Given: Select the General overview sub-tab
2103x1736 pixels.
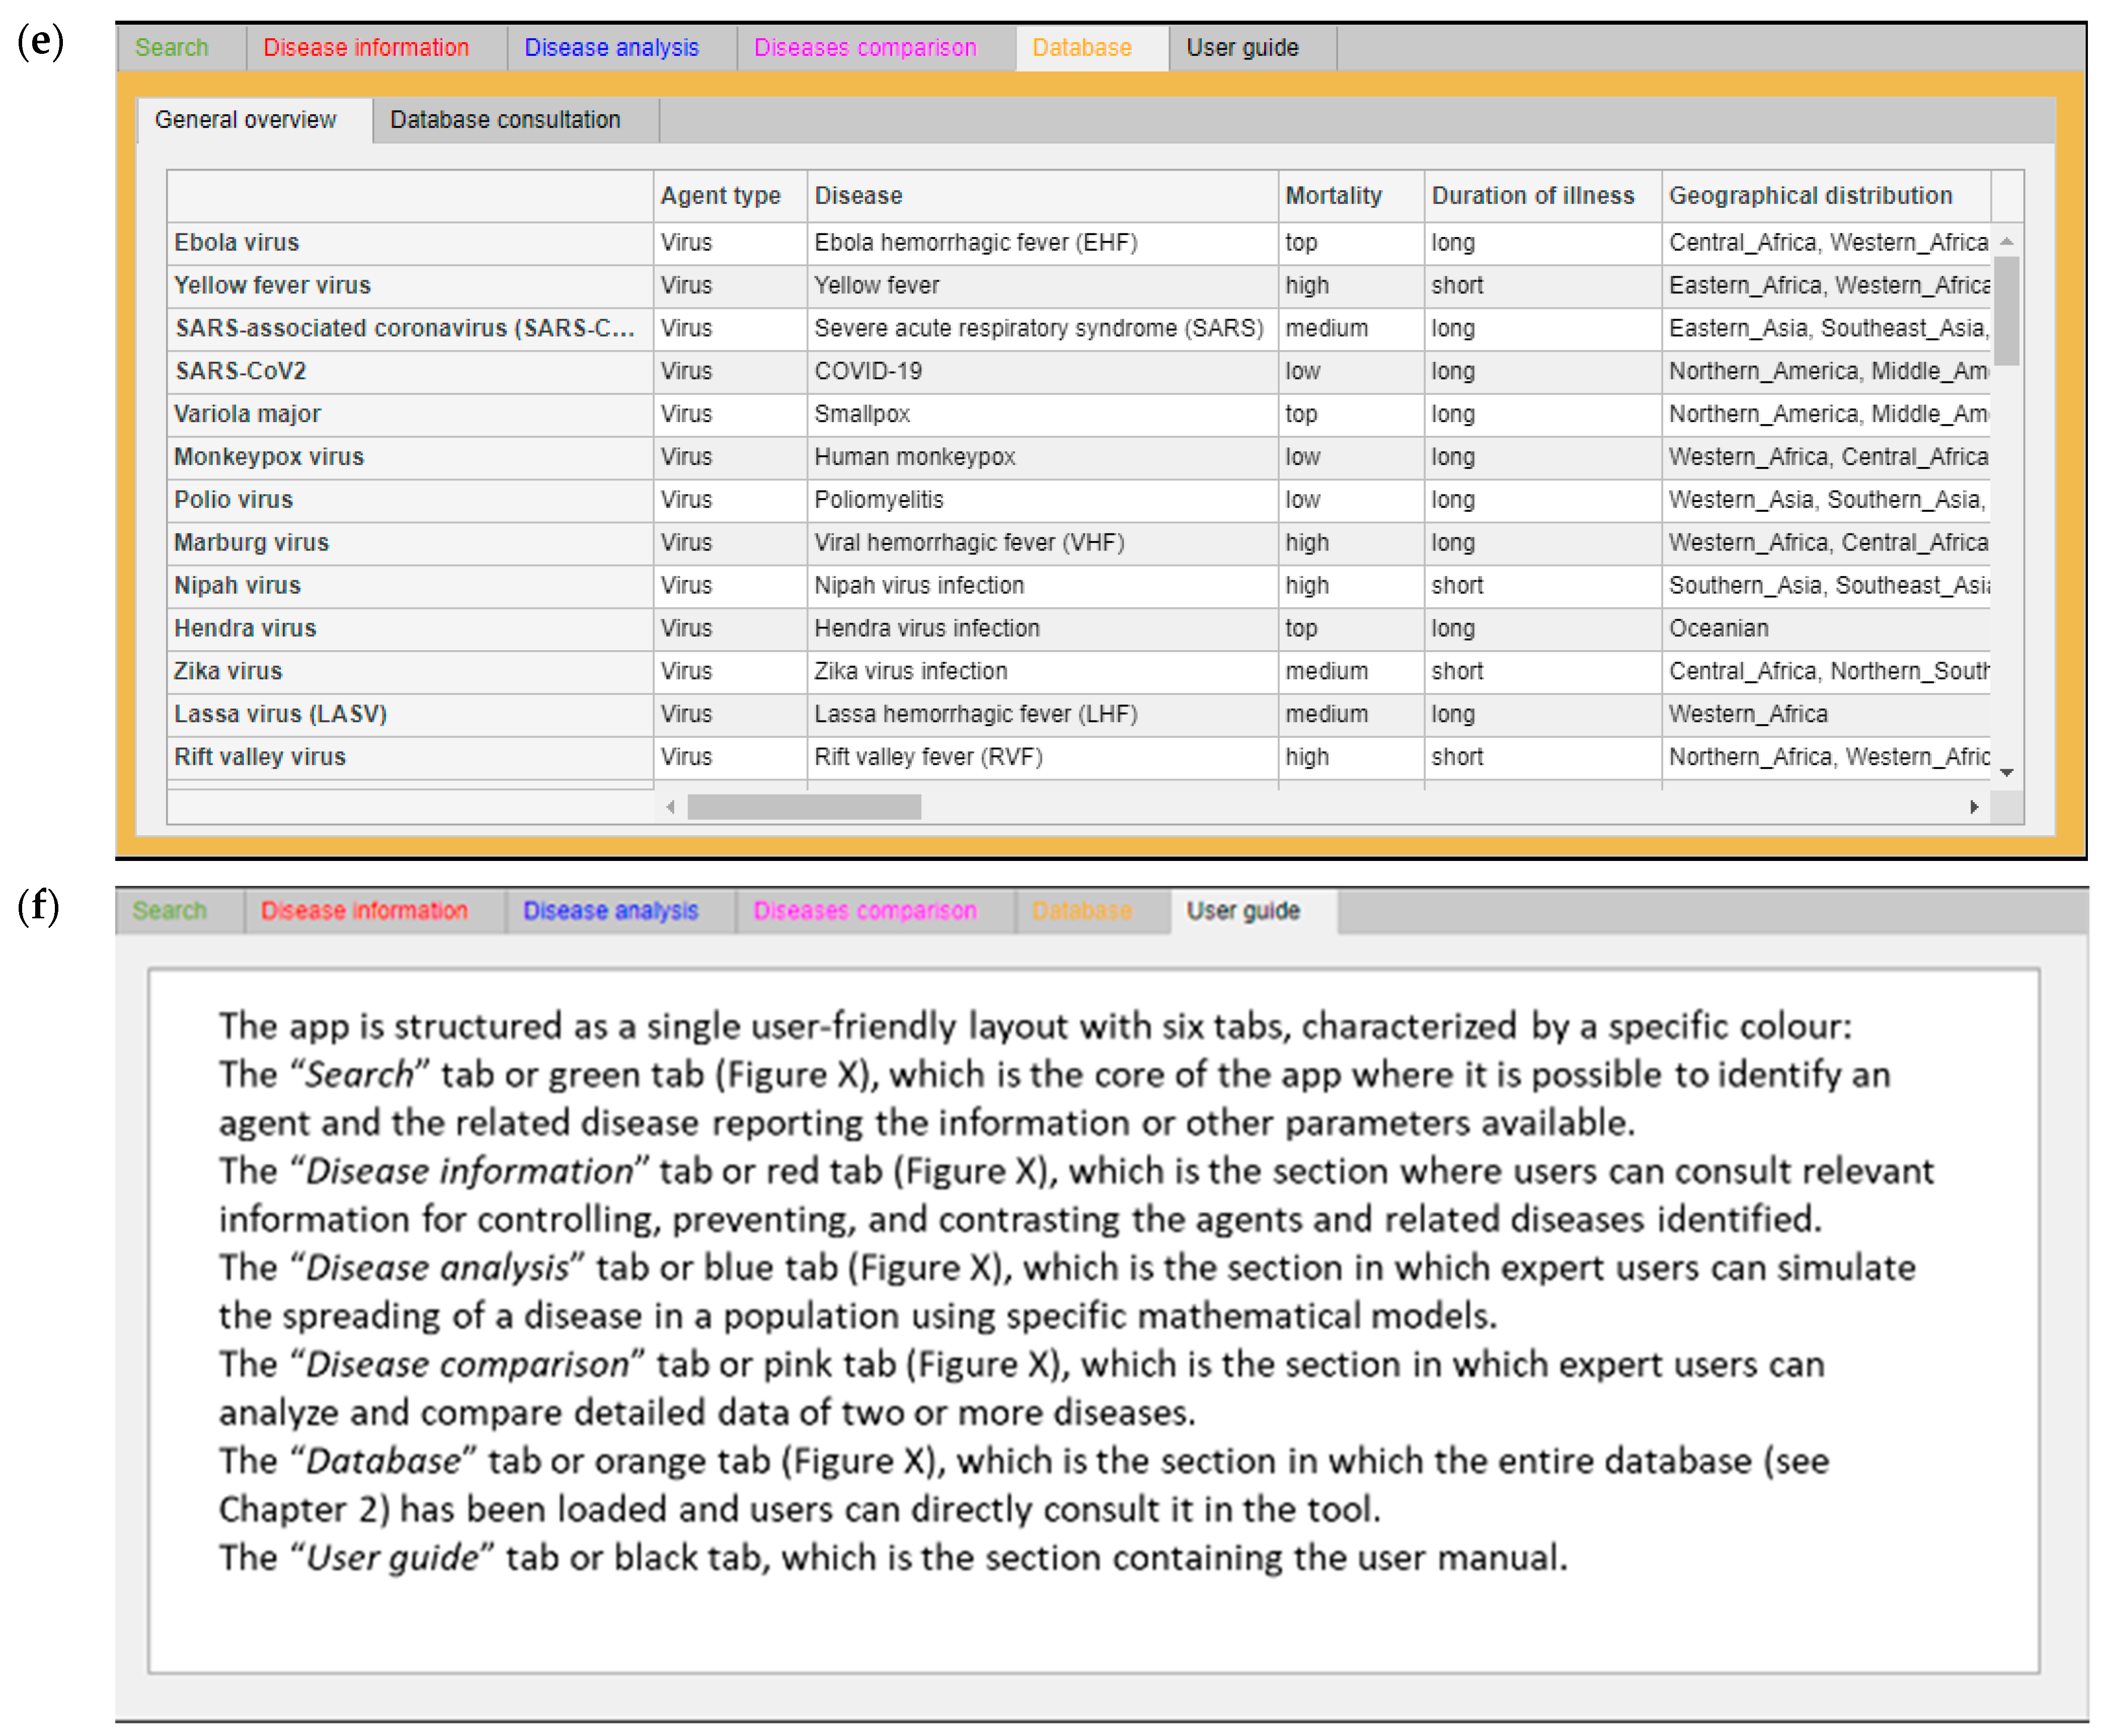Looking at the screenshot, I should (x=246, y=120).
